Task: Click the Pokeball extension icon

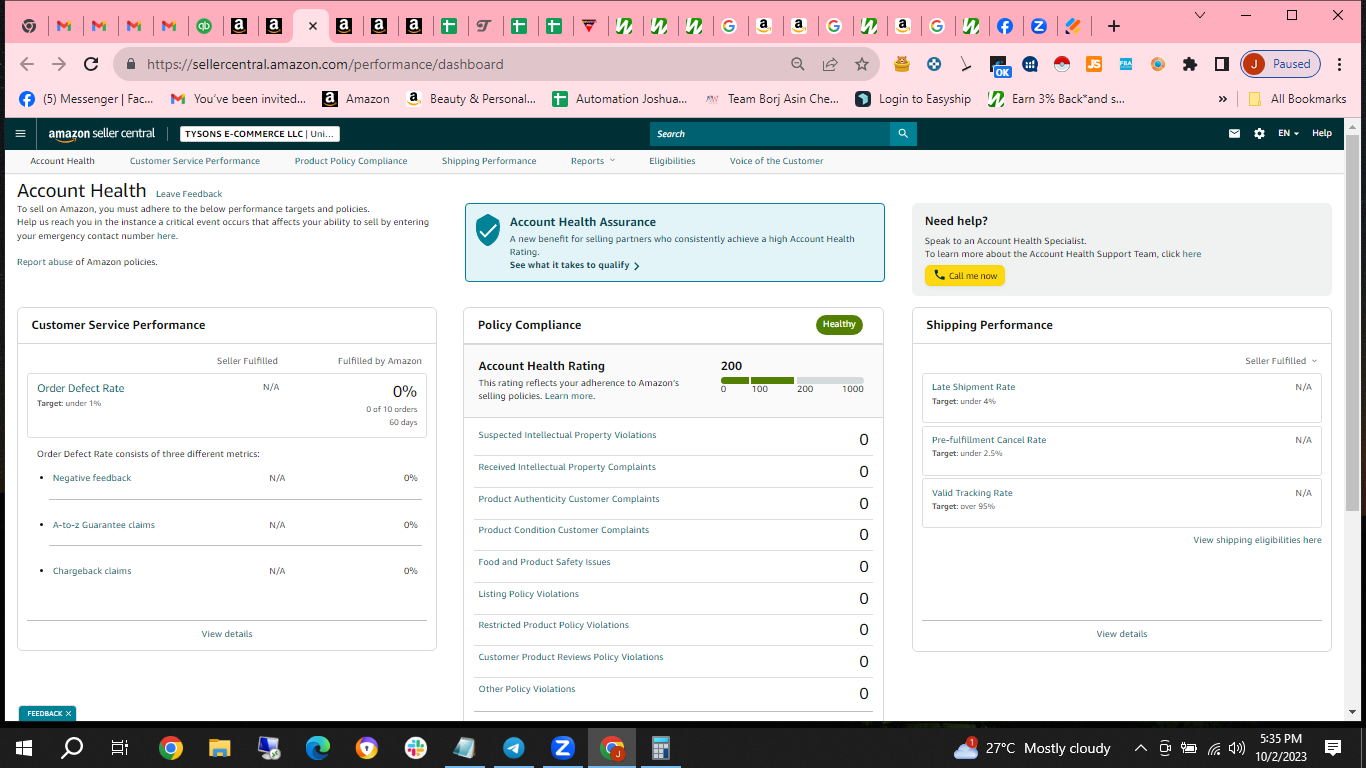Action: point(1062,64)
